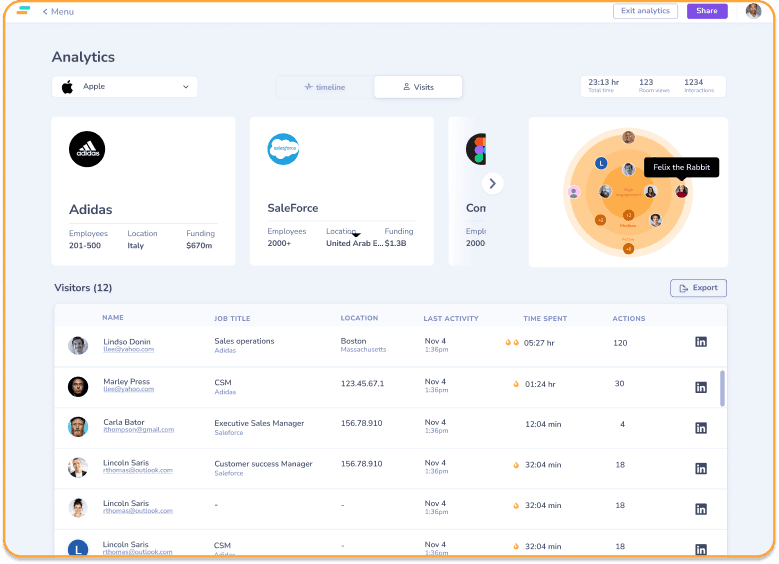
Task: Click the pink avatar at chart's left edge
Action: click(574, 192)
